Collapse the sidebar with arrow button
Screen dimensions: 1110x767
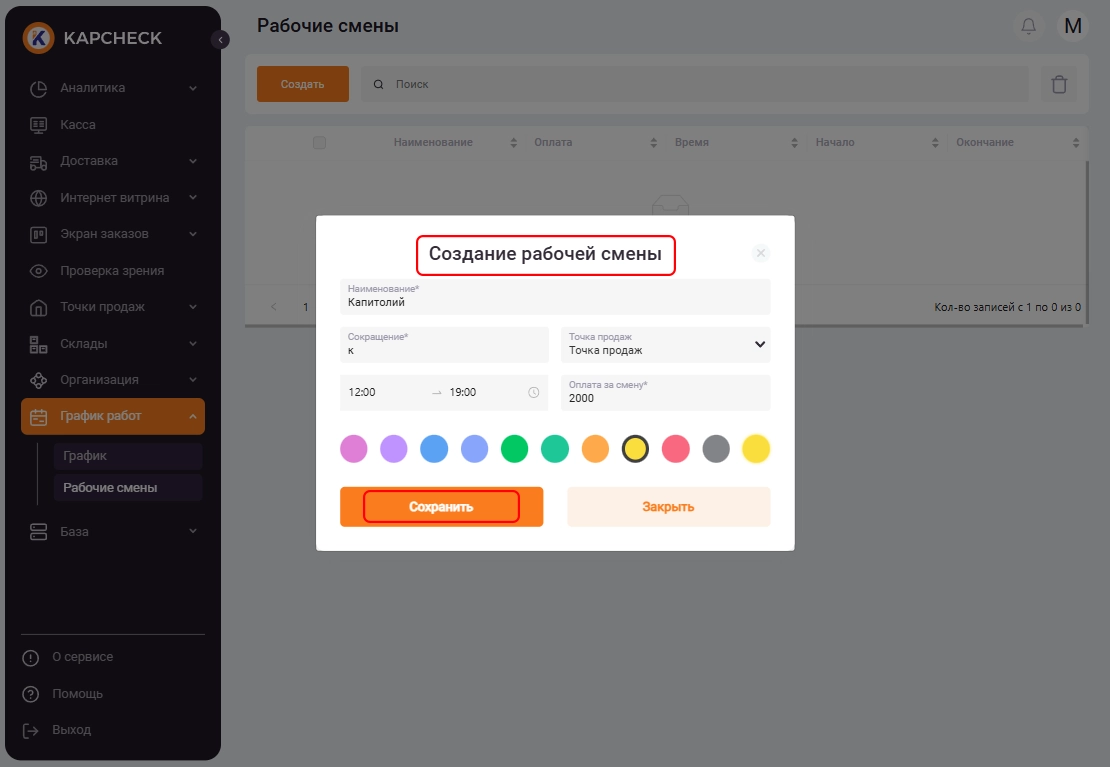(221, 40)
